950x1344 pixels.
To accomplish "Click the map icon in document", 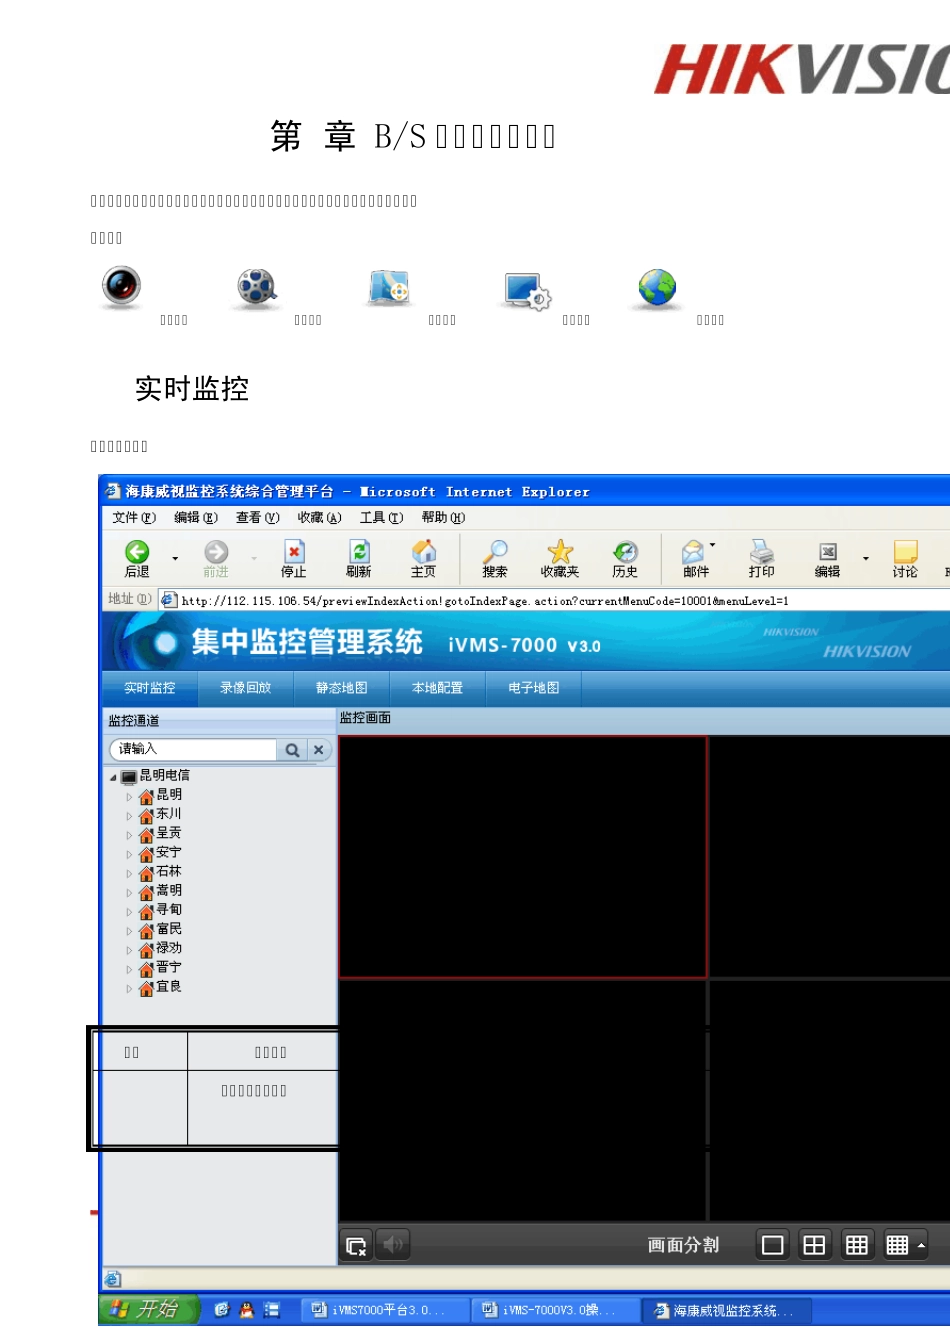I will click(390, 288).
